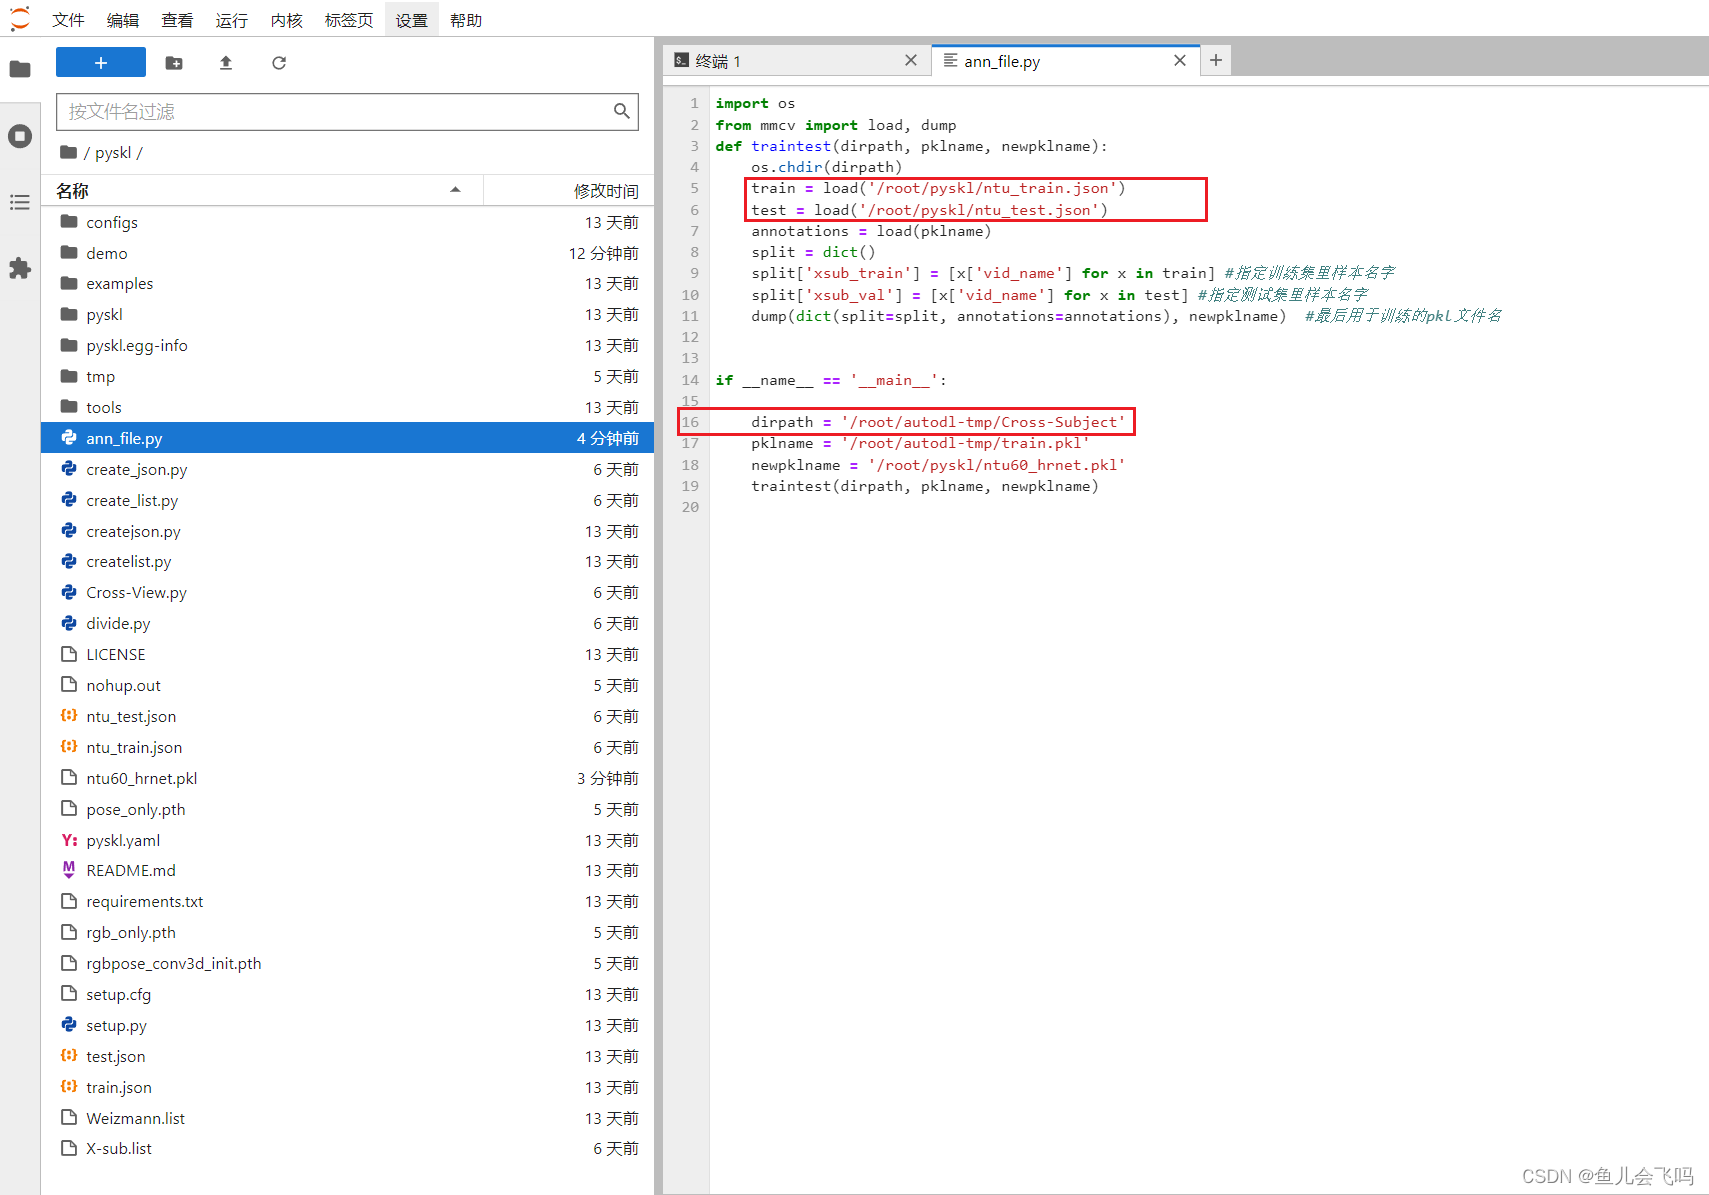Upload files using the upload icon
Viewport: 1709px width, 1195px height.
coord(225,62)
